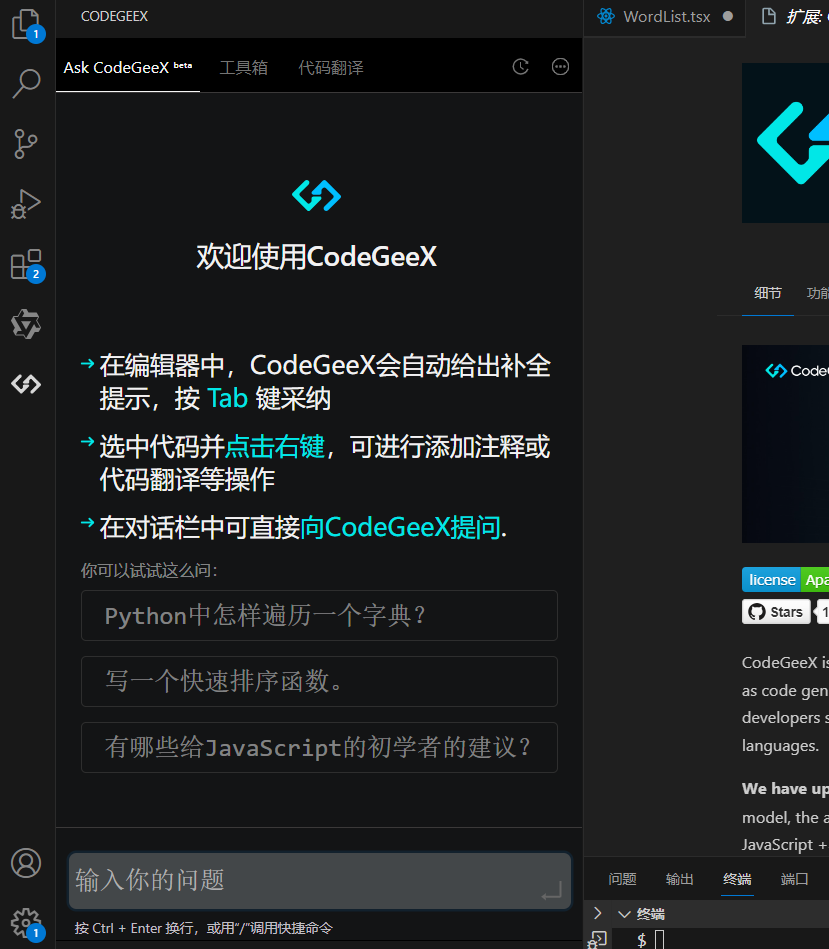Ask '写一个快速排序函数。' suggestion

319,681
